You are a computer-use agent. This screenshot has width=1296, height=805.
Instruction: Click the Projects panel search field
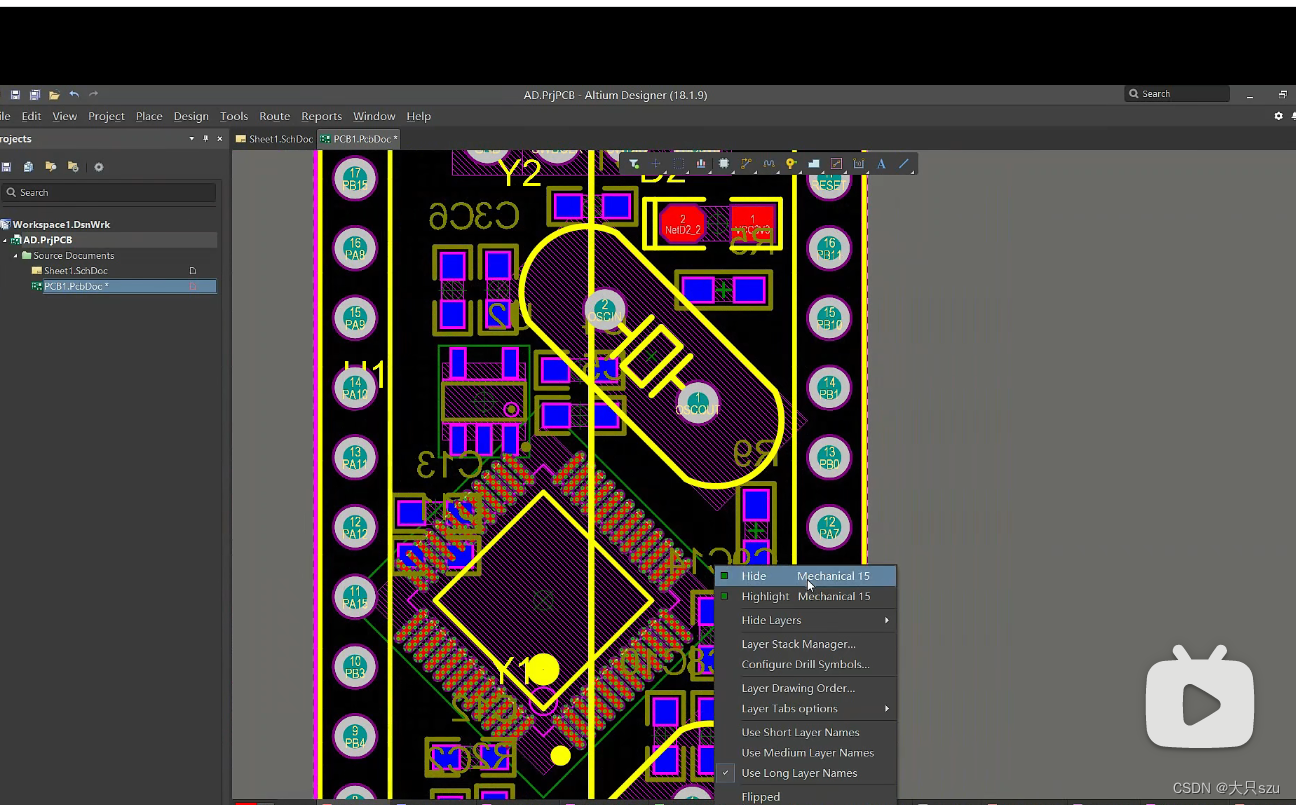click(x=108, y=193)
